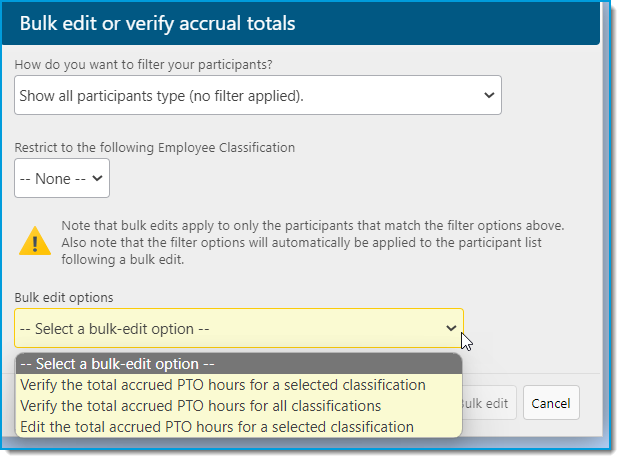Click the 'Bulk edit options' label
Viewport: 622px width, 461px height.
64,298
